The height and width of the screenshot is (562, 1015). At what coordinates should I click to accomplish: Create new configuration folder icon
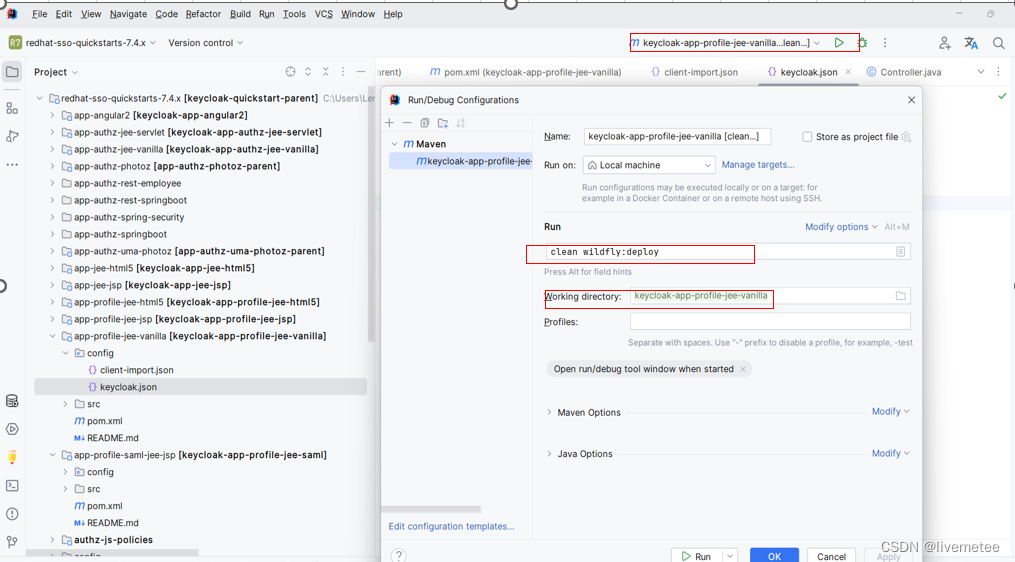pos(443,123)
